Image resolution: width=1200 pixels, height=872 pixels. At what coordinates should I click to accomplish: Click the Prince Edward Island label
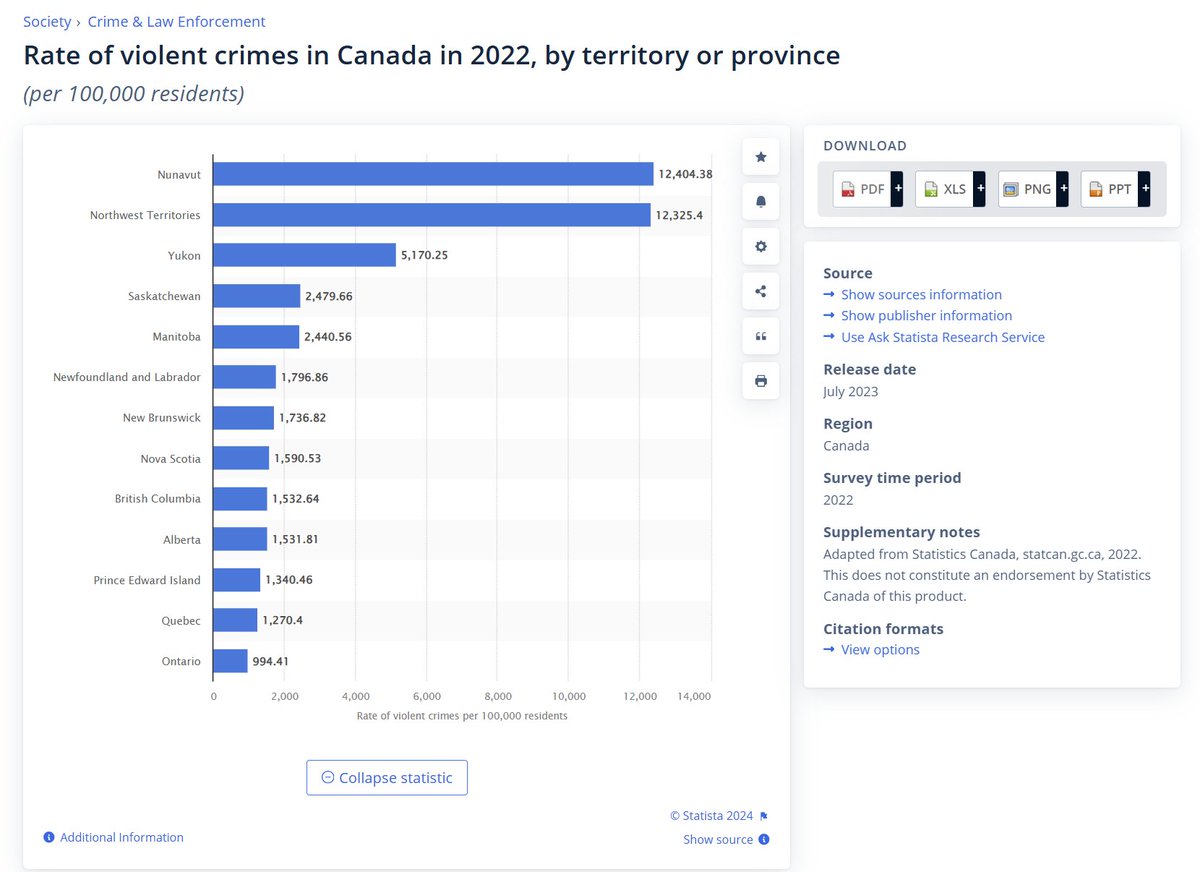(147, 580)
